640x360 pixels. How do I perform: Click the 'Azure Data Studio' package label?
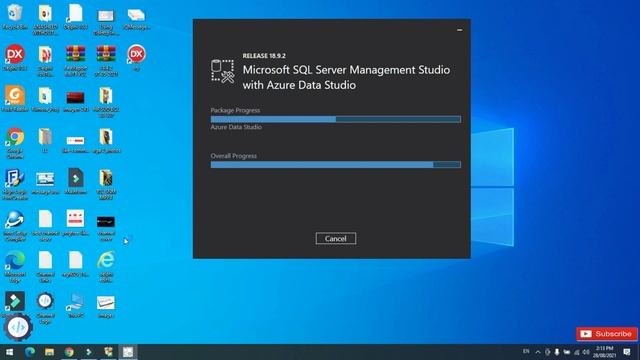(236, 127)
